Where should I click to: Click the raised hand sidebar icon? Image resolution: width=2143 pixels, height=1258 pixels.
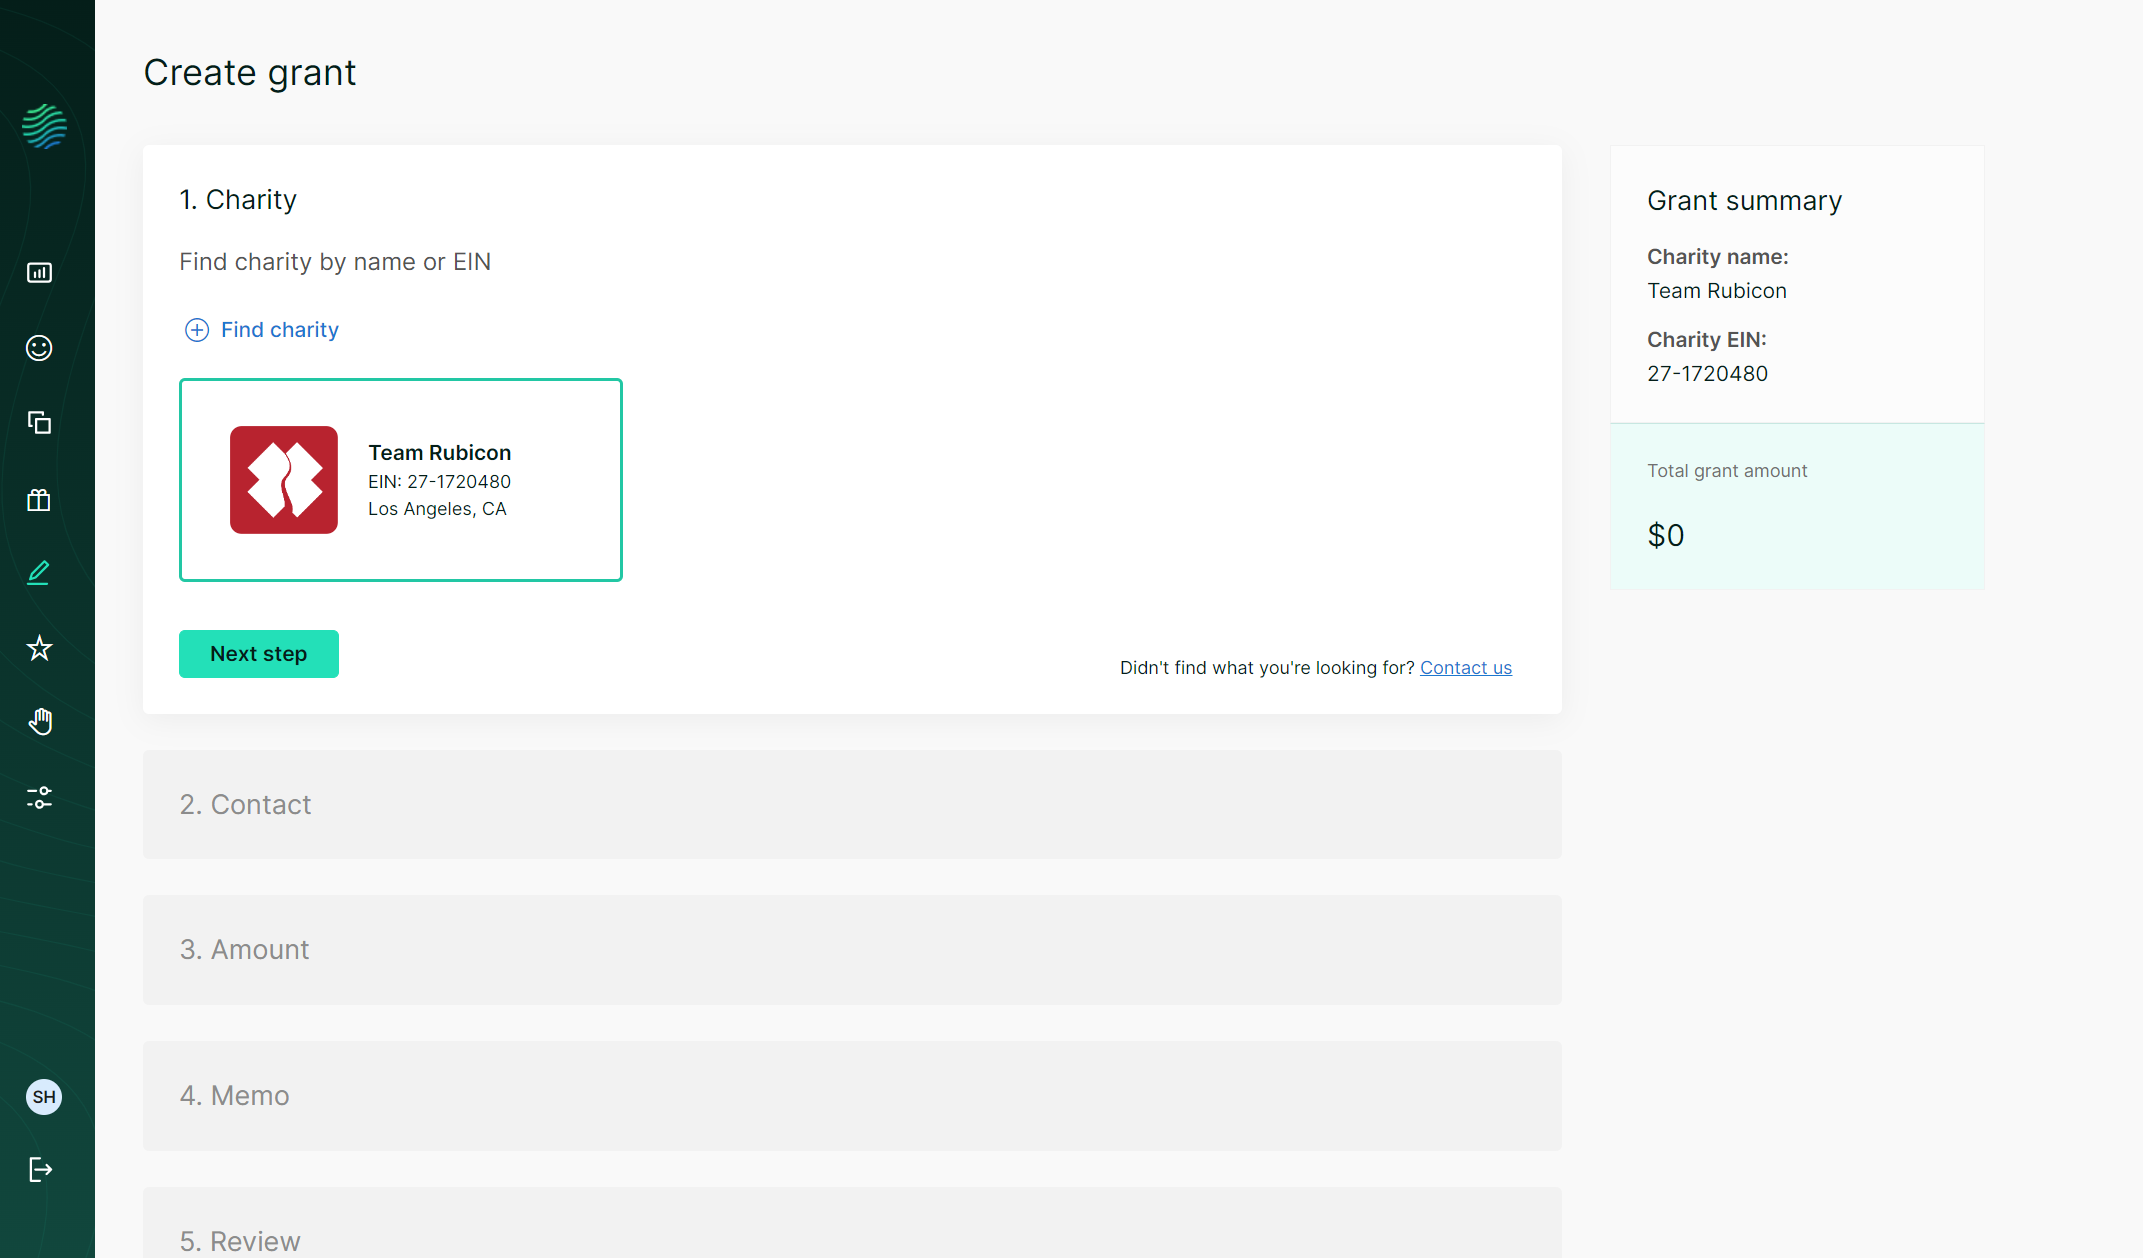pyautogui.click(x=39, y=722)
